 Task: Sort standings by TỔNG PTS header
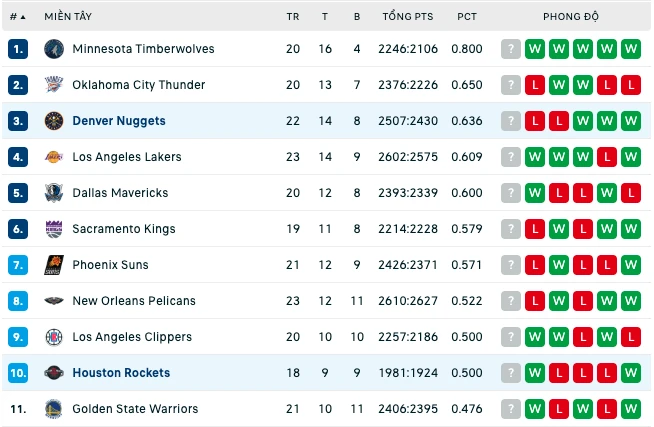click(408, 16)
